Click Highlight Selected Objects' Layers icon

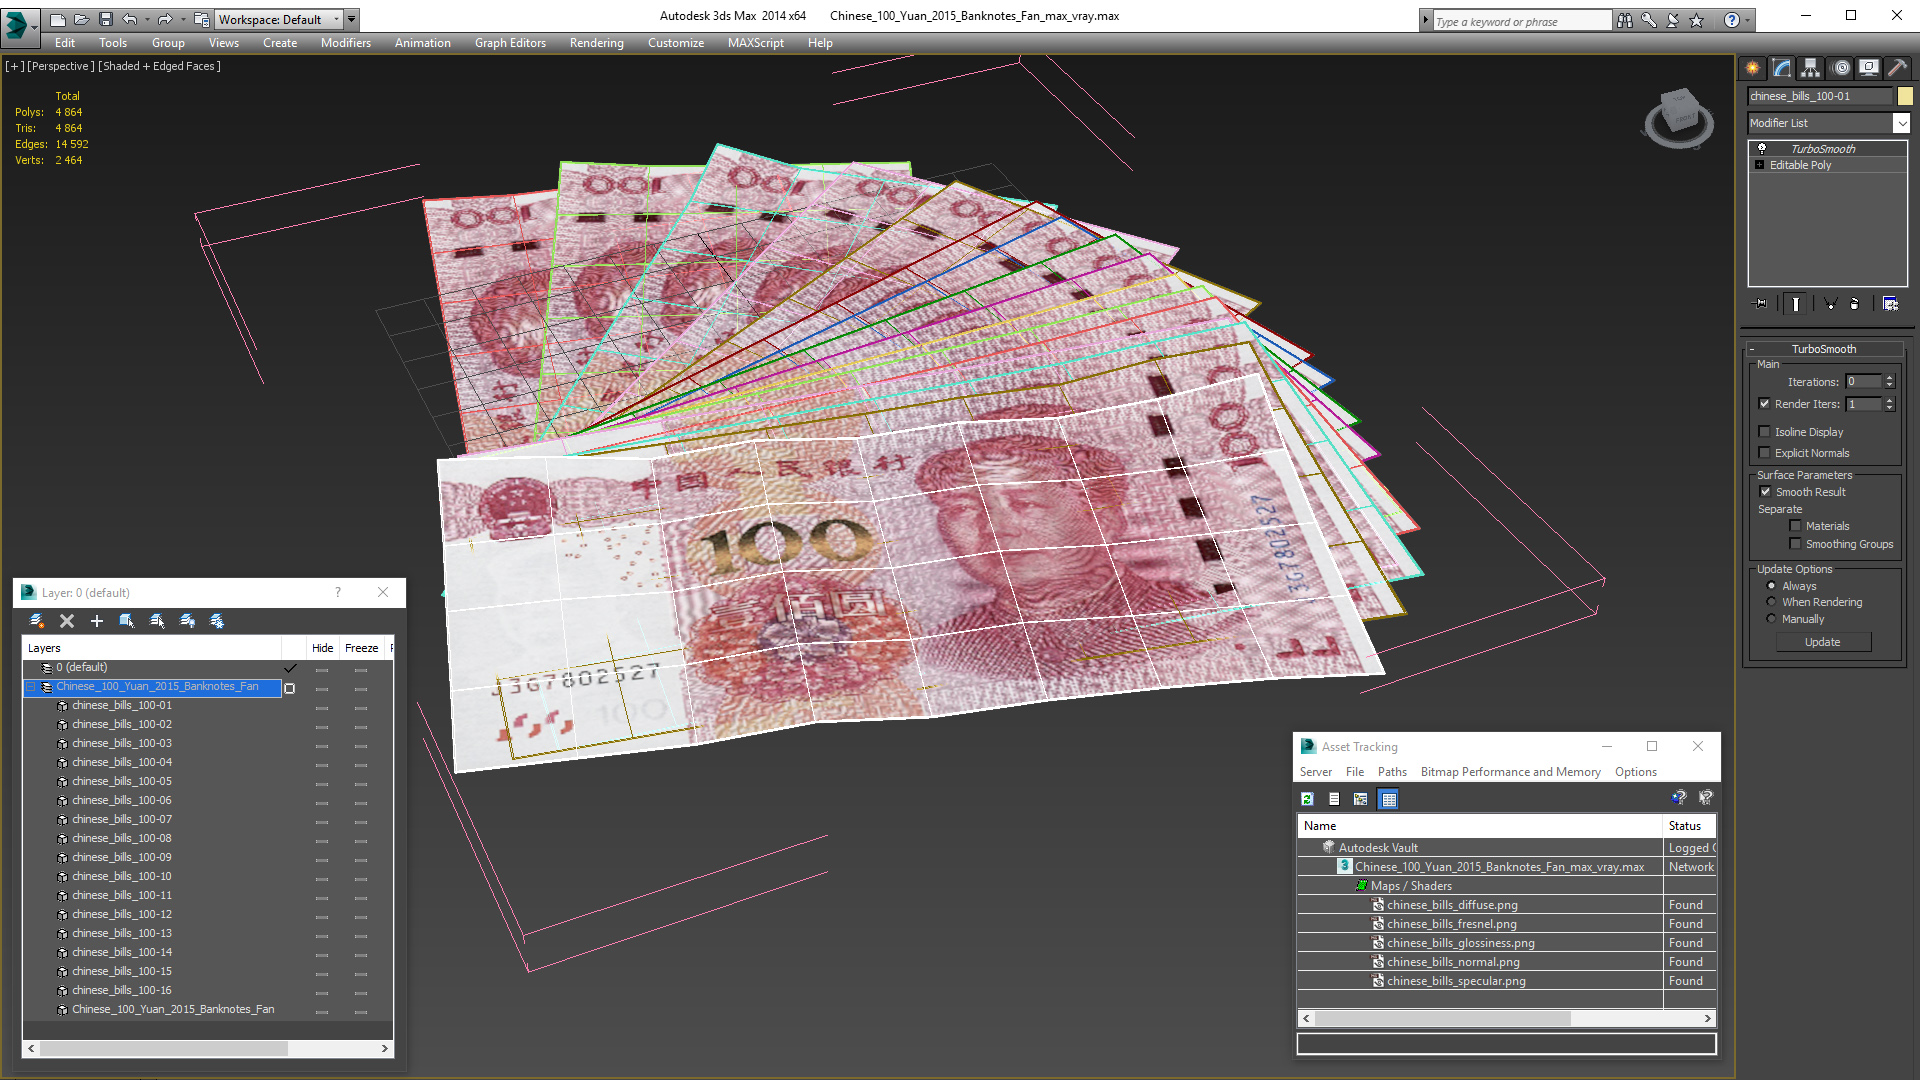click(x=157, y=621)
